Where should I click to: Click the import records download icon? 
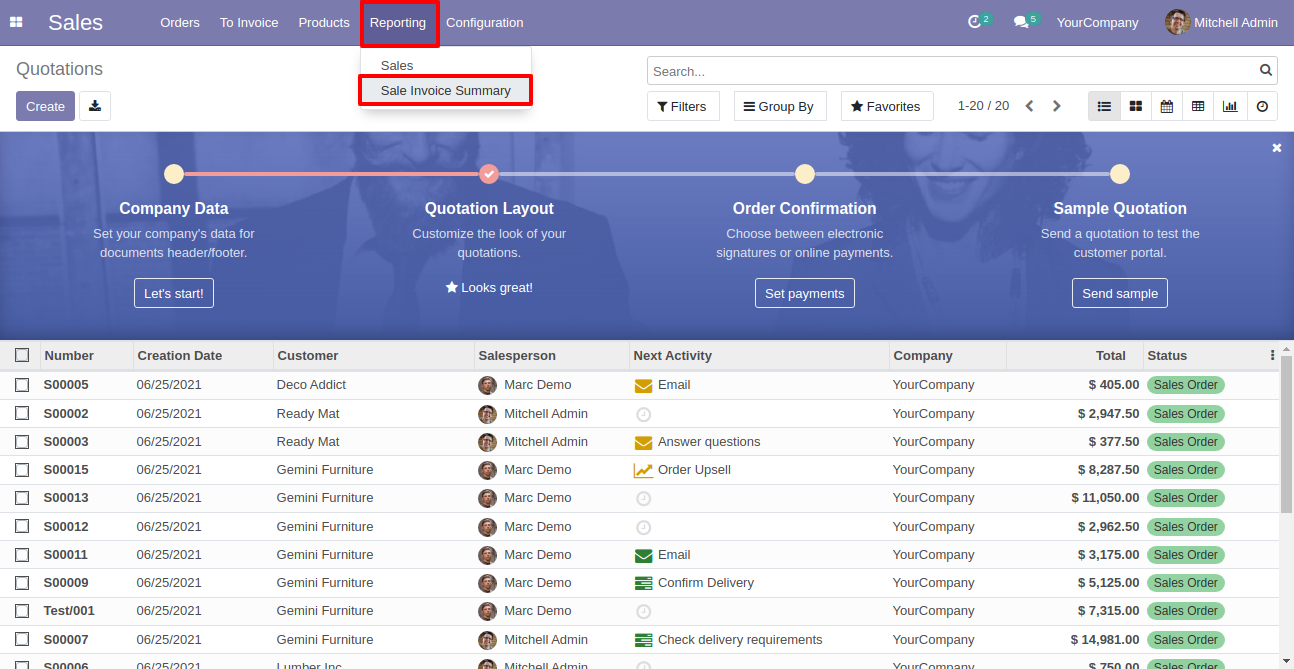pos(95,106)
